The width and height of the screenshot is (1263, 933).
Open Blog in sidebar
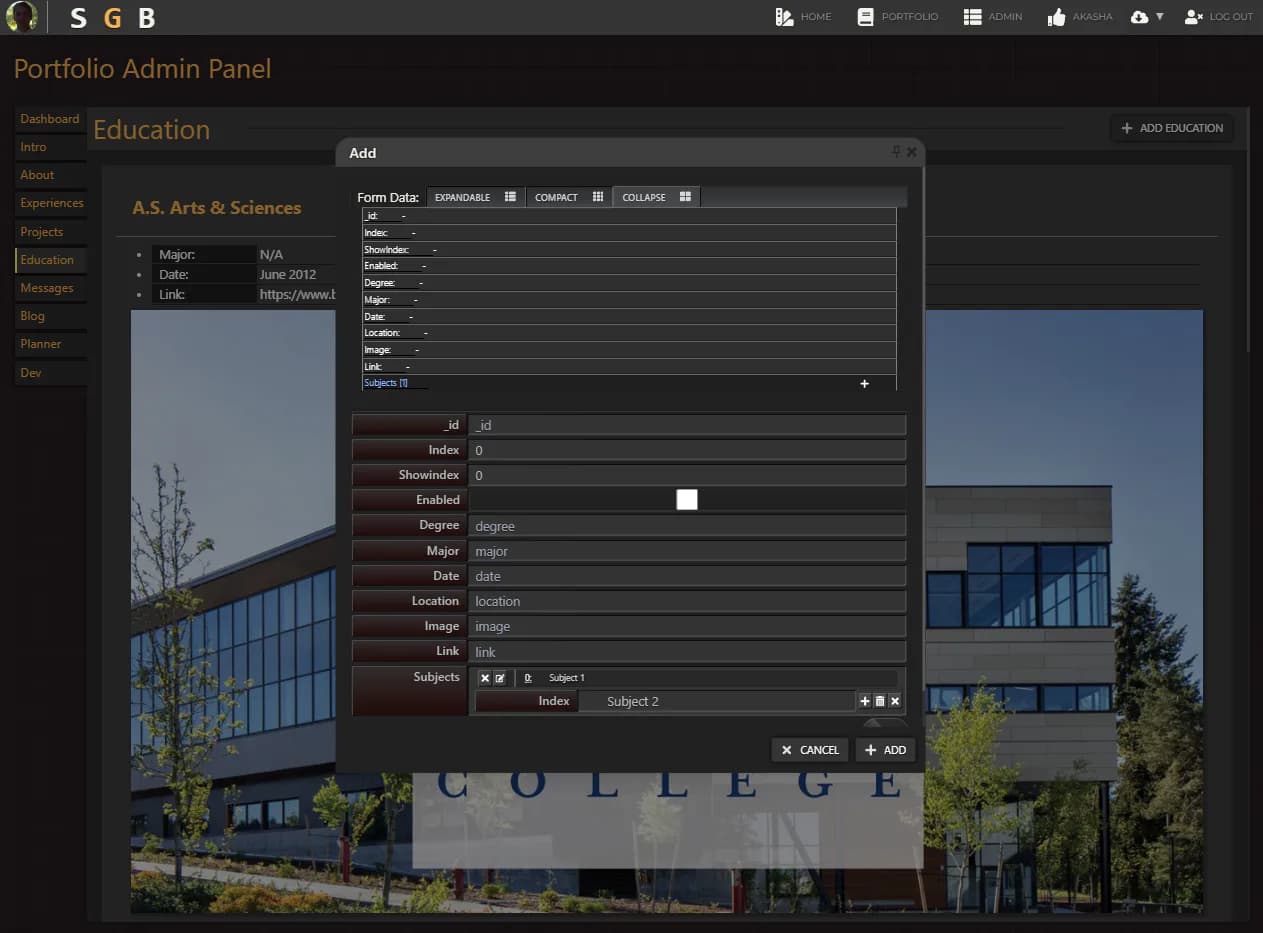pyautogui.click(x=49, y=316)
